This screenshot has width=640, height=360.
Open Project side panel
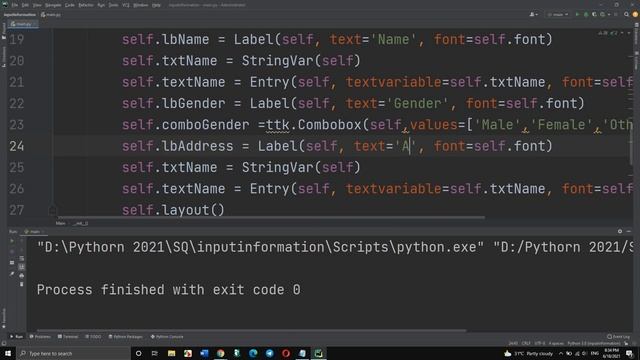[x=4, y=31]
